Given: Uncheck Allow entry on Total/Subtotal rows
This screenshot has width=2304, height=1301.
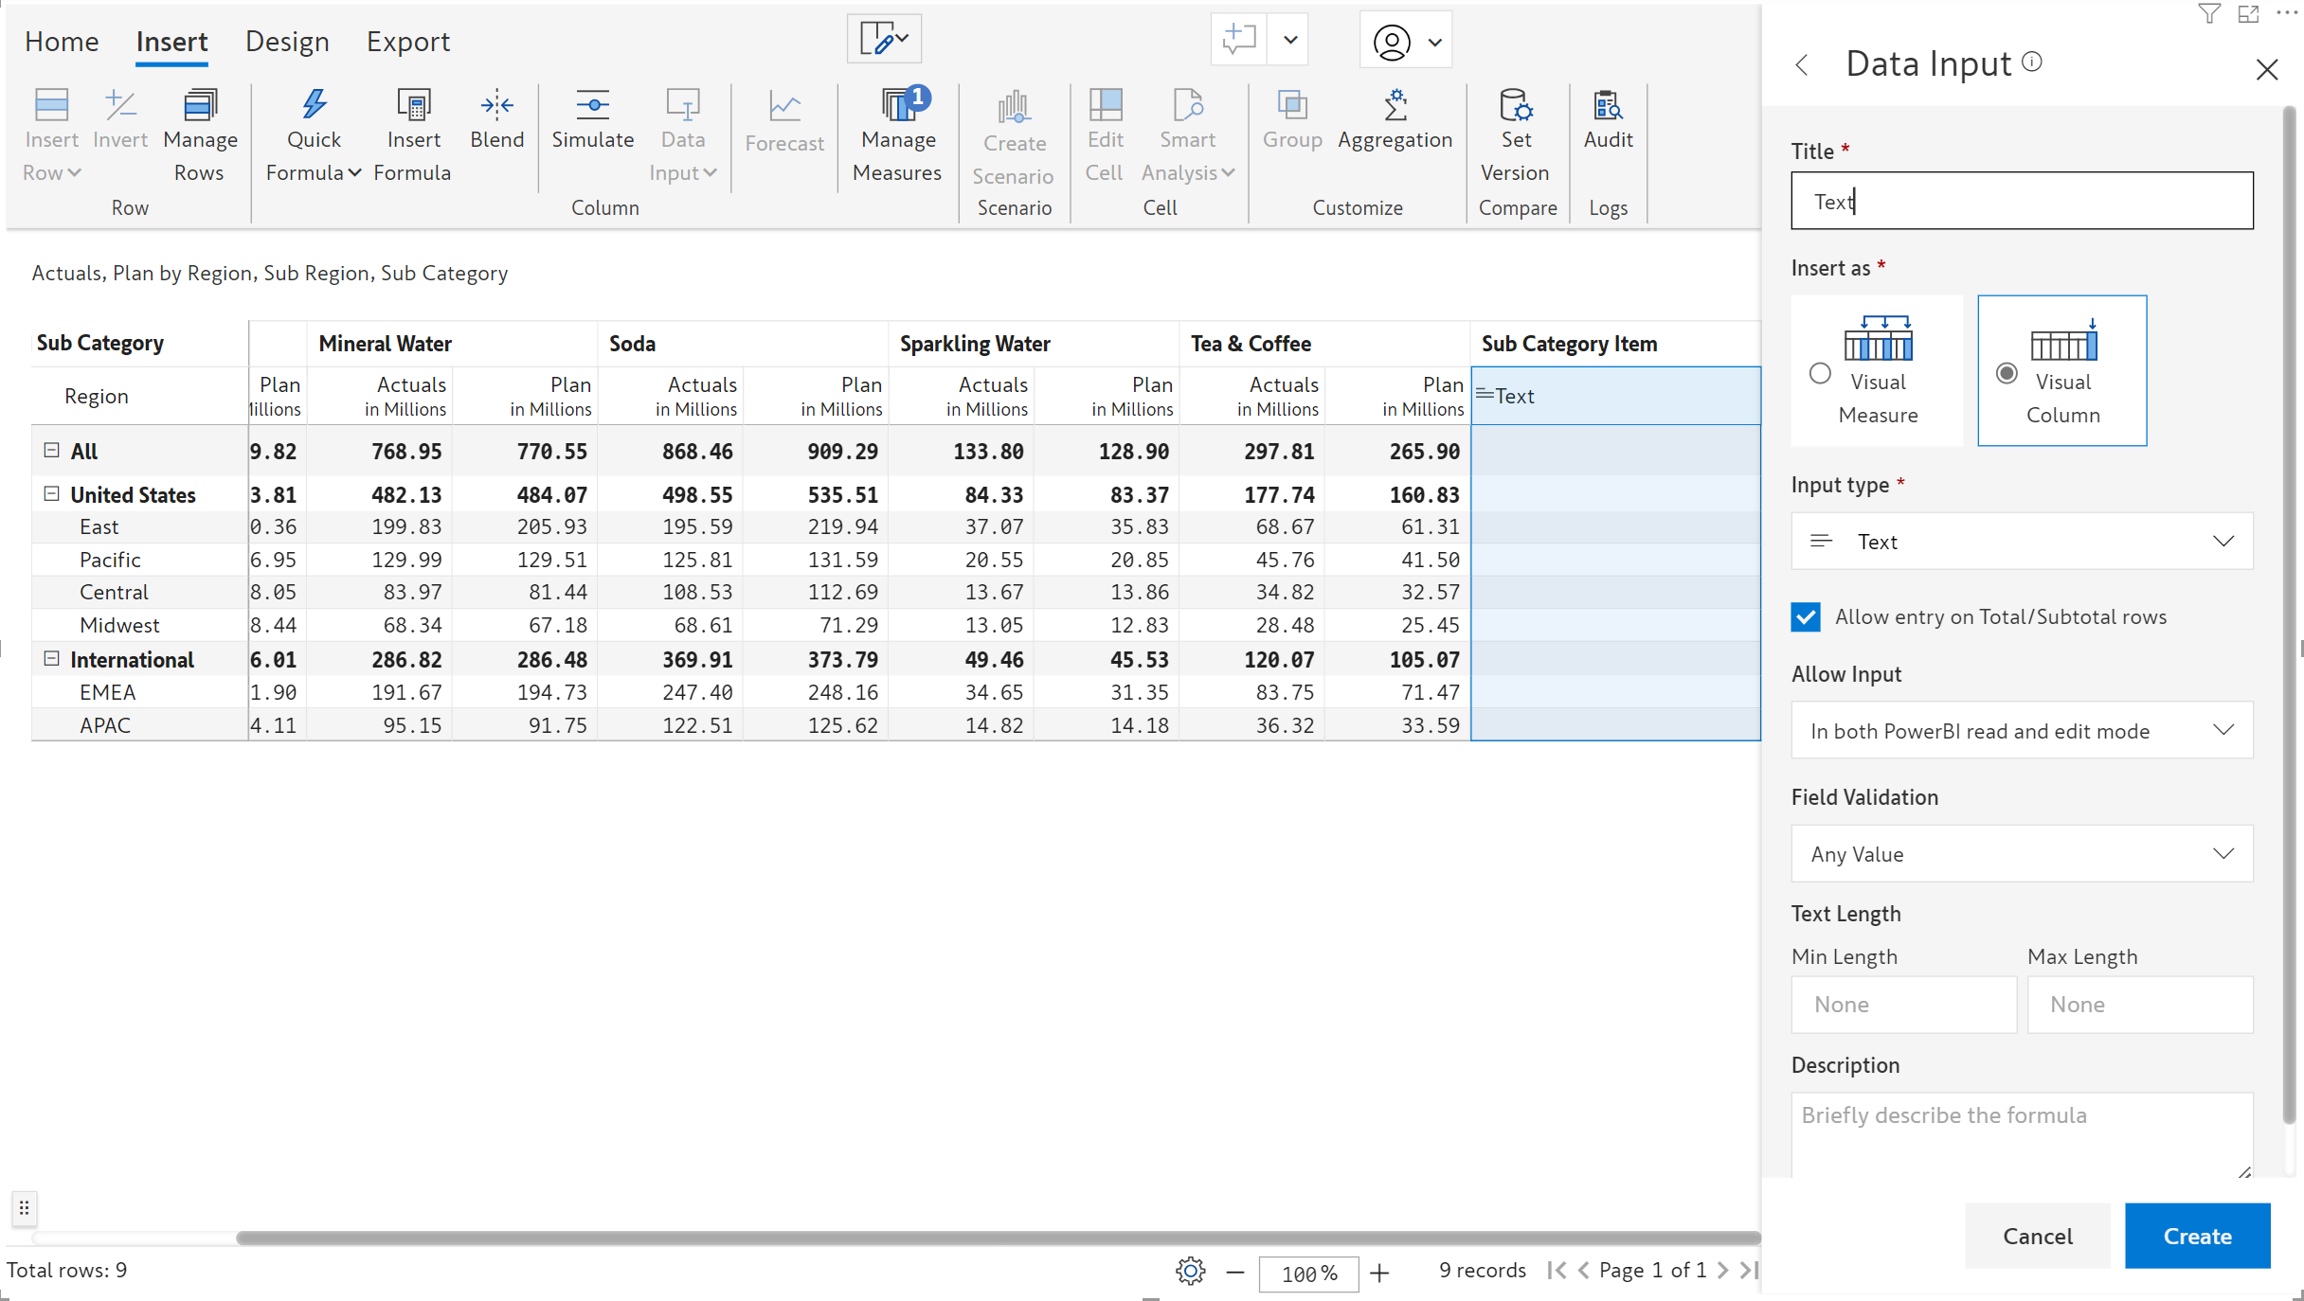Looking at the screenshot, I should pyautogui.click(x=1805, y=617).
